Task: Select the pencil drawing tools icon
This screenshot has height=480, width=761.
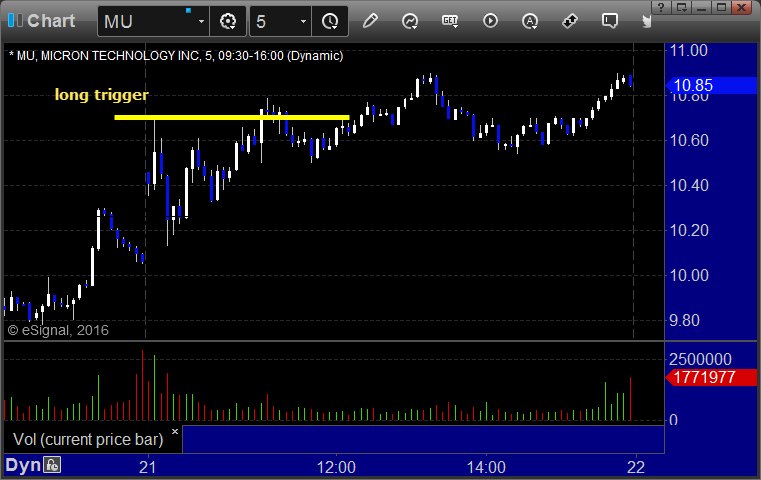Action: point(370,21)
